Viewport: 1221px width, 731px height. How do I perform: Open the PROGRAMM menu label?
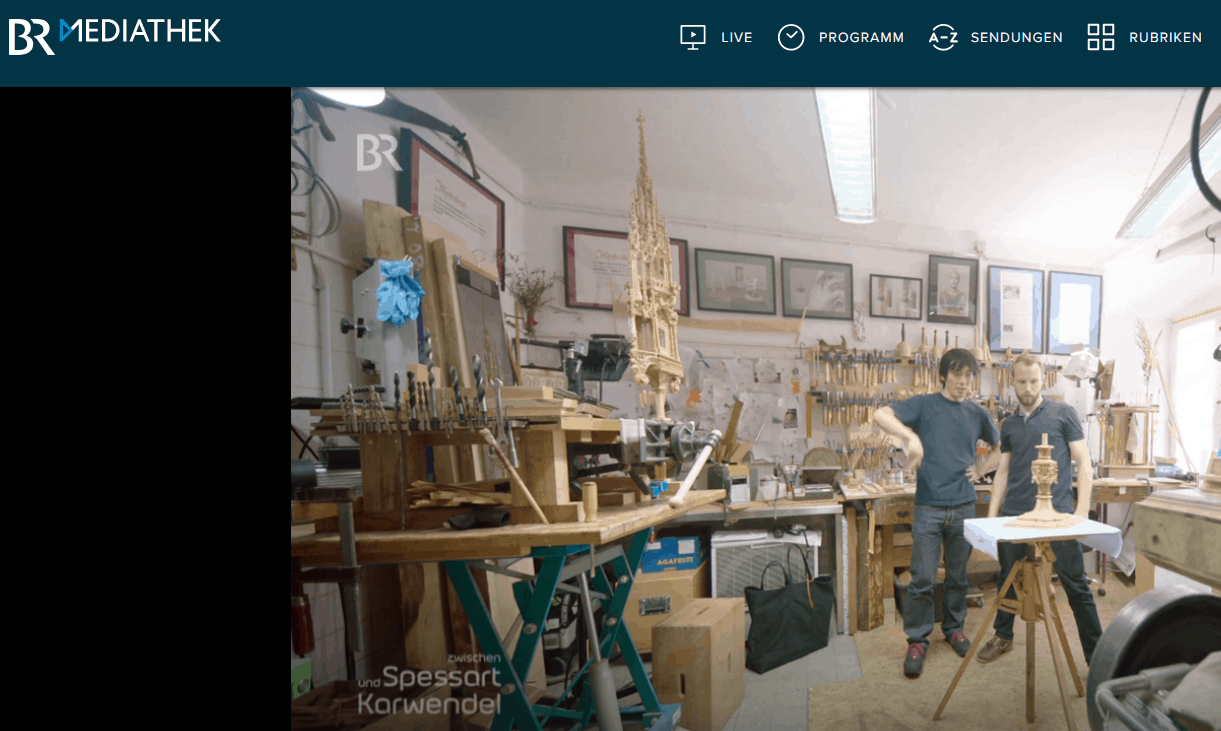click(861, 38)
